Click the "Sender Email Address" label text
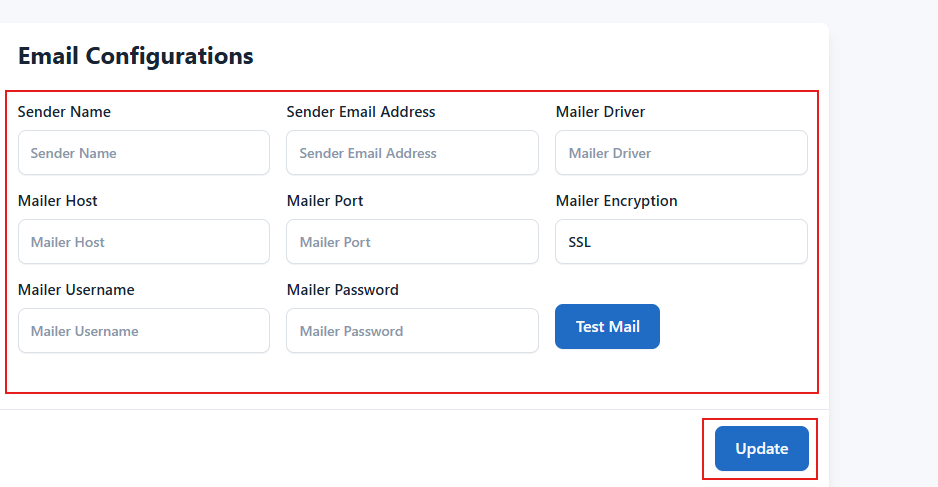This screenshot has width=938, height=487. [x=361, y=112]
